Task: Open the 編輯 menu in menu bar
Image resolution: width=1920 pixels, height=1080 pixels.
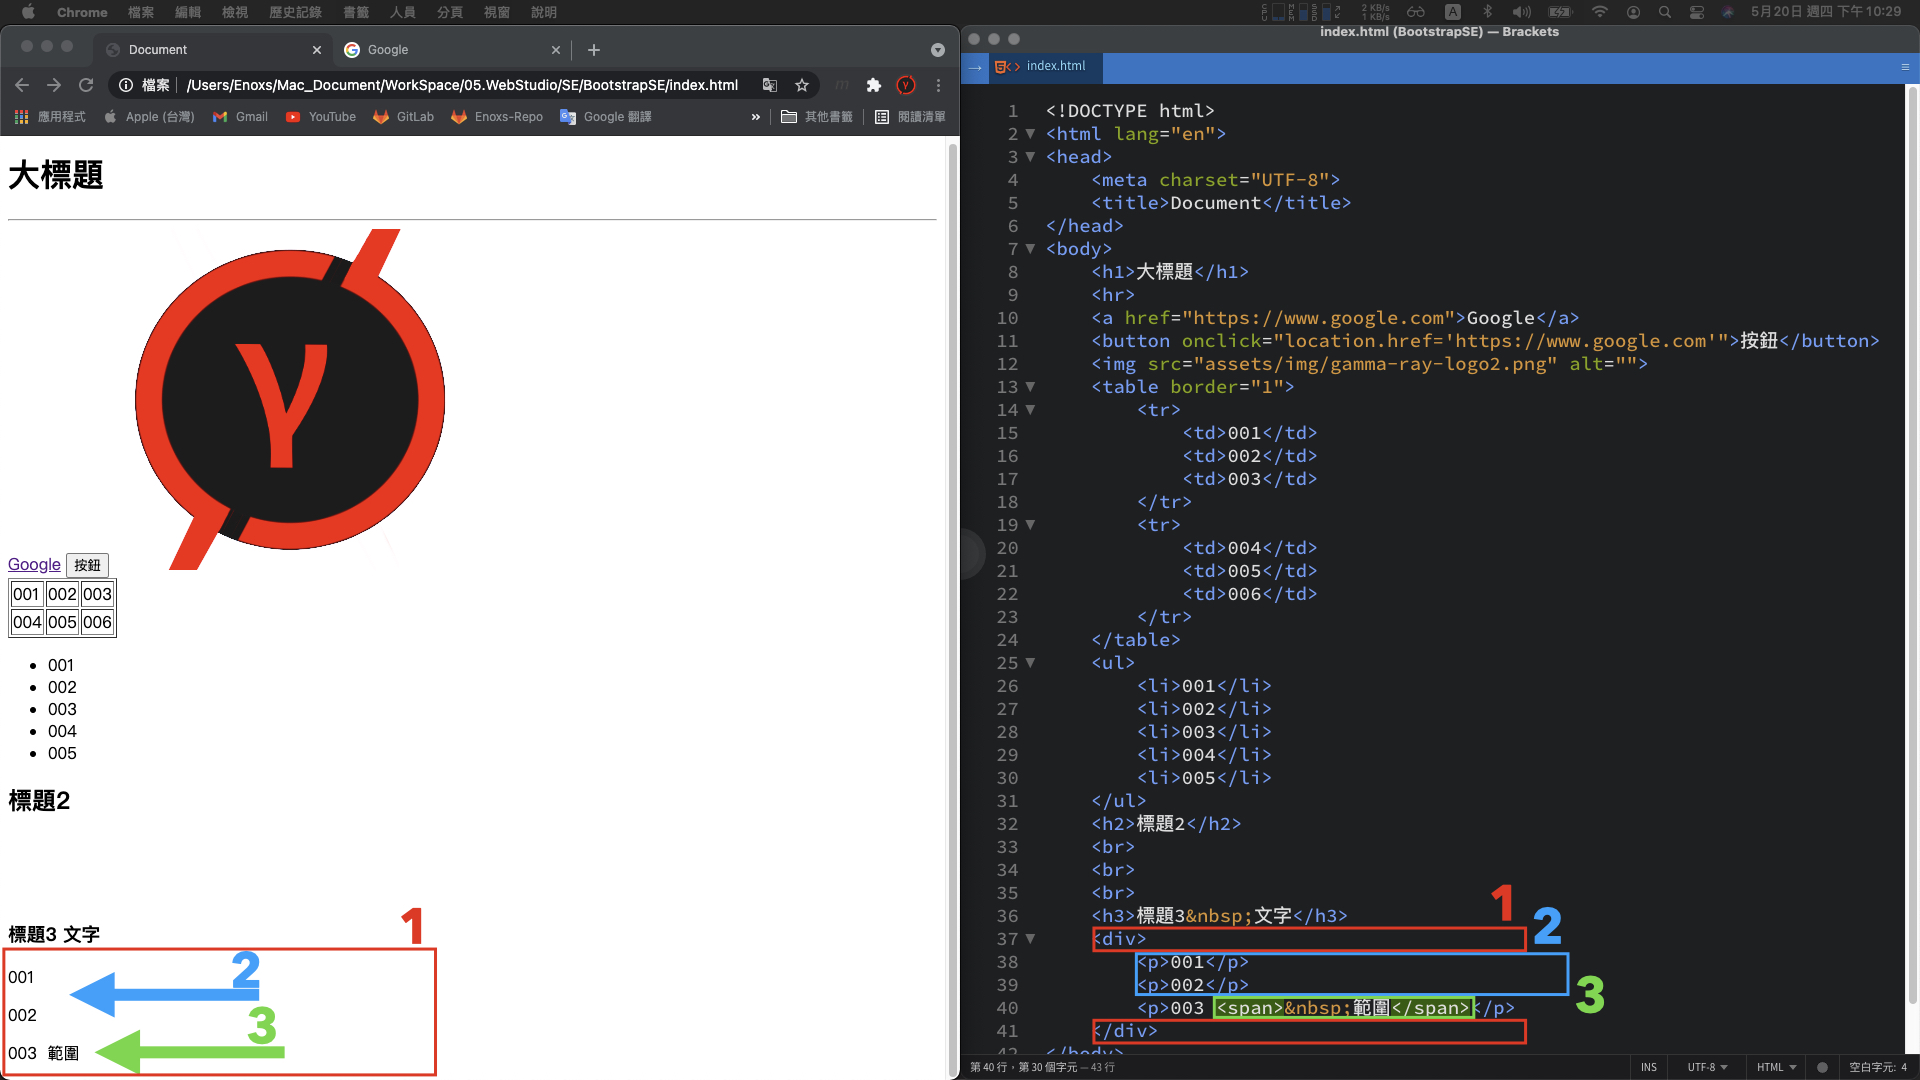Action: [x=188, y=12]
